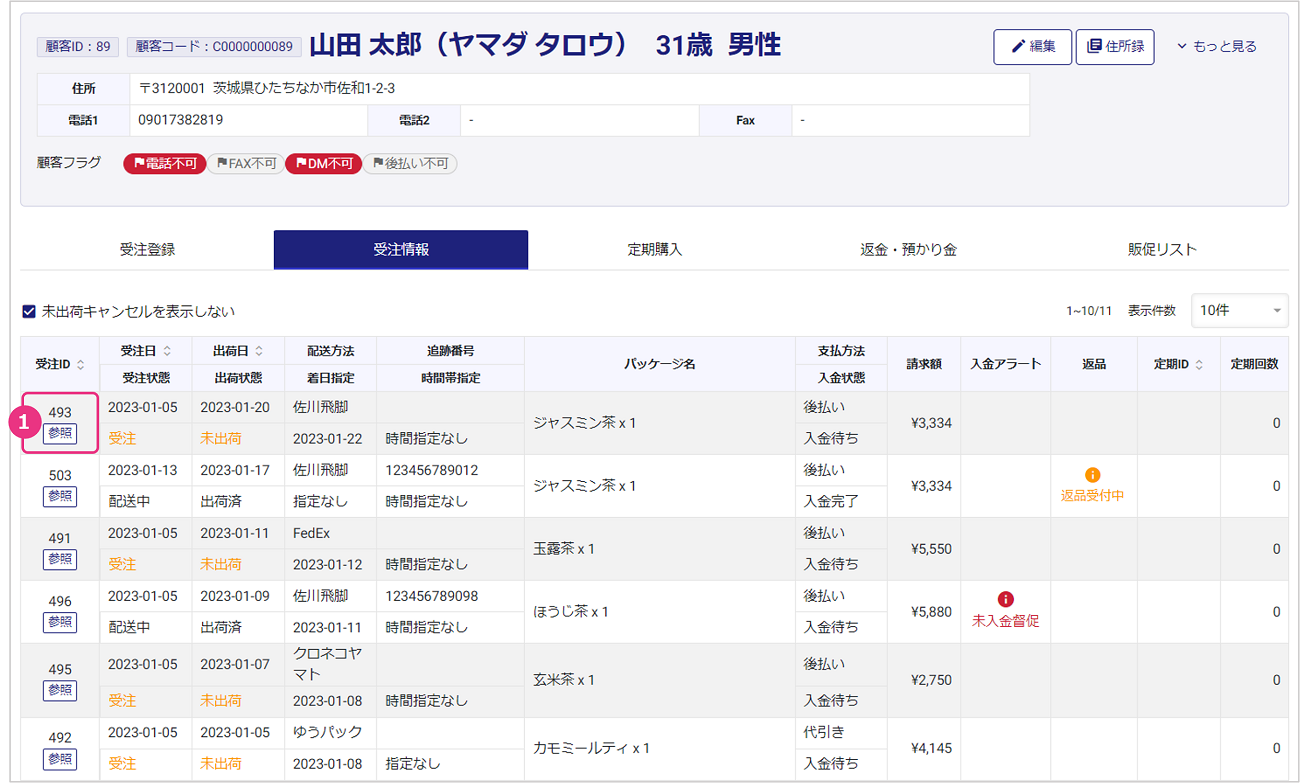Image resolution: width=1300 pixels, height=783 pixels.
Task: Open the 住所録 address book
Action: 1114,47
